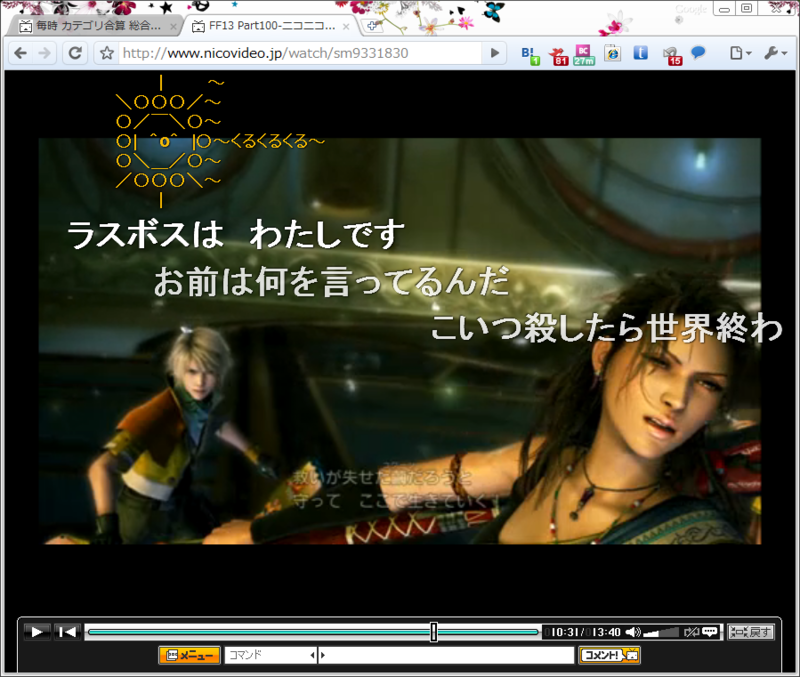The height and width of the screenshot is (677, 800).
Task: Minimize the browser window
Action: point(724,9)
